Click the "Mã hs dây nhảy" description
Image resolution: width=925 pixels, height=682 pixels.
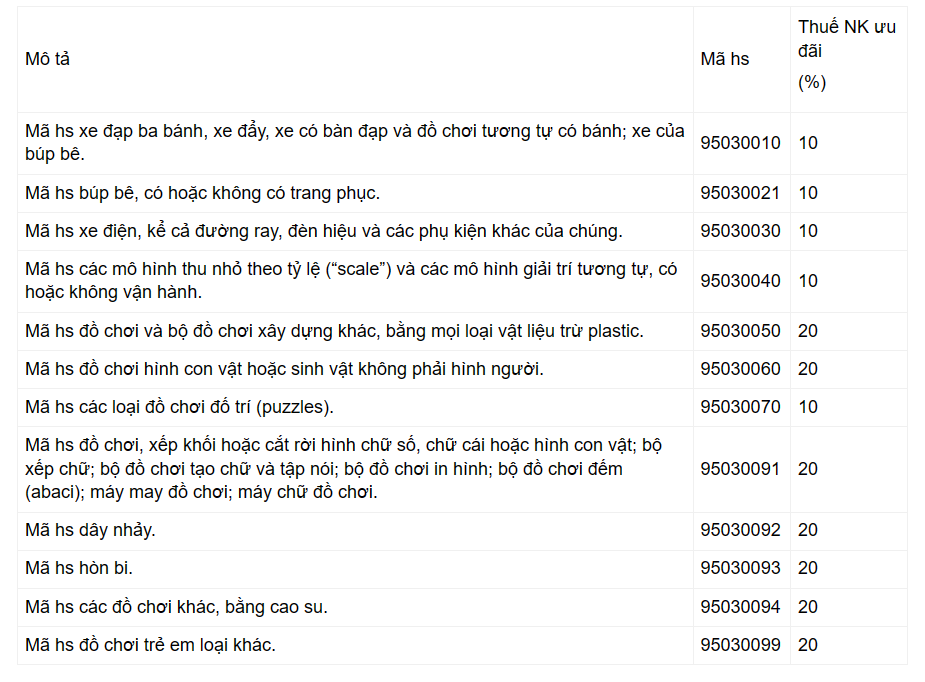(90, 531)
